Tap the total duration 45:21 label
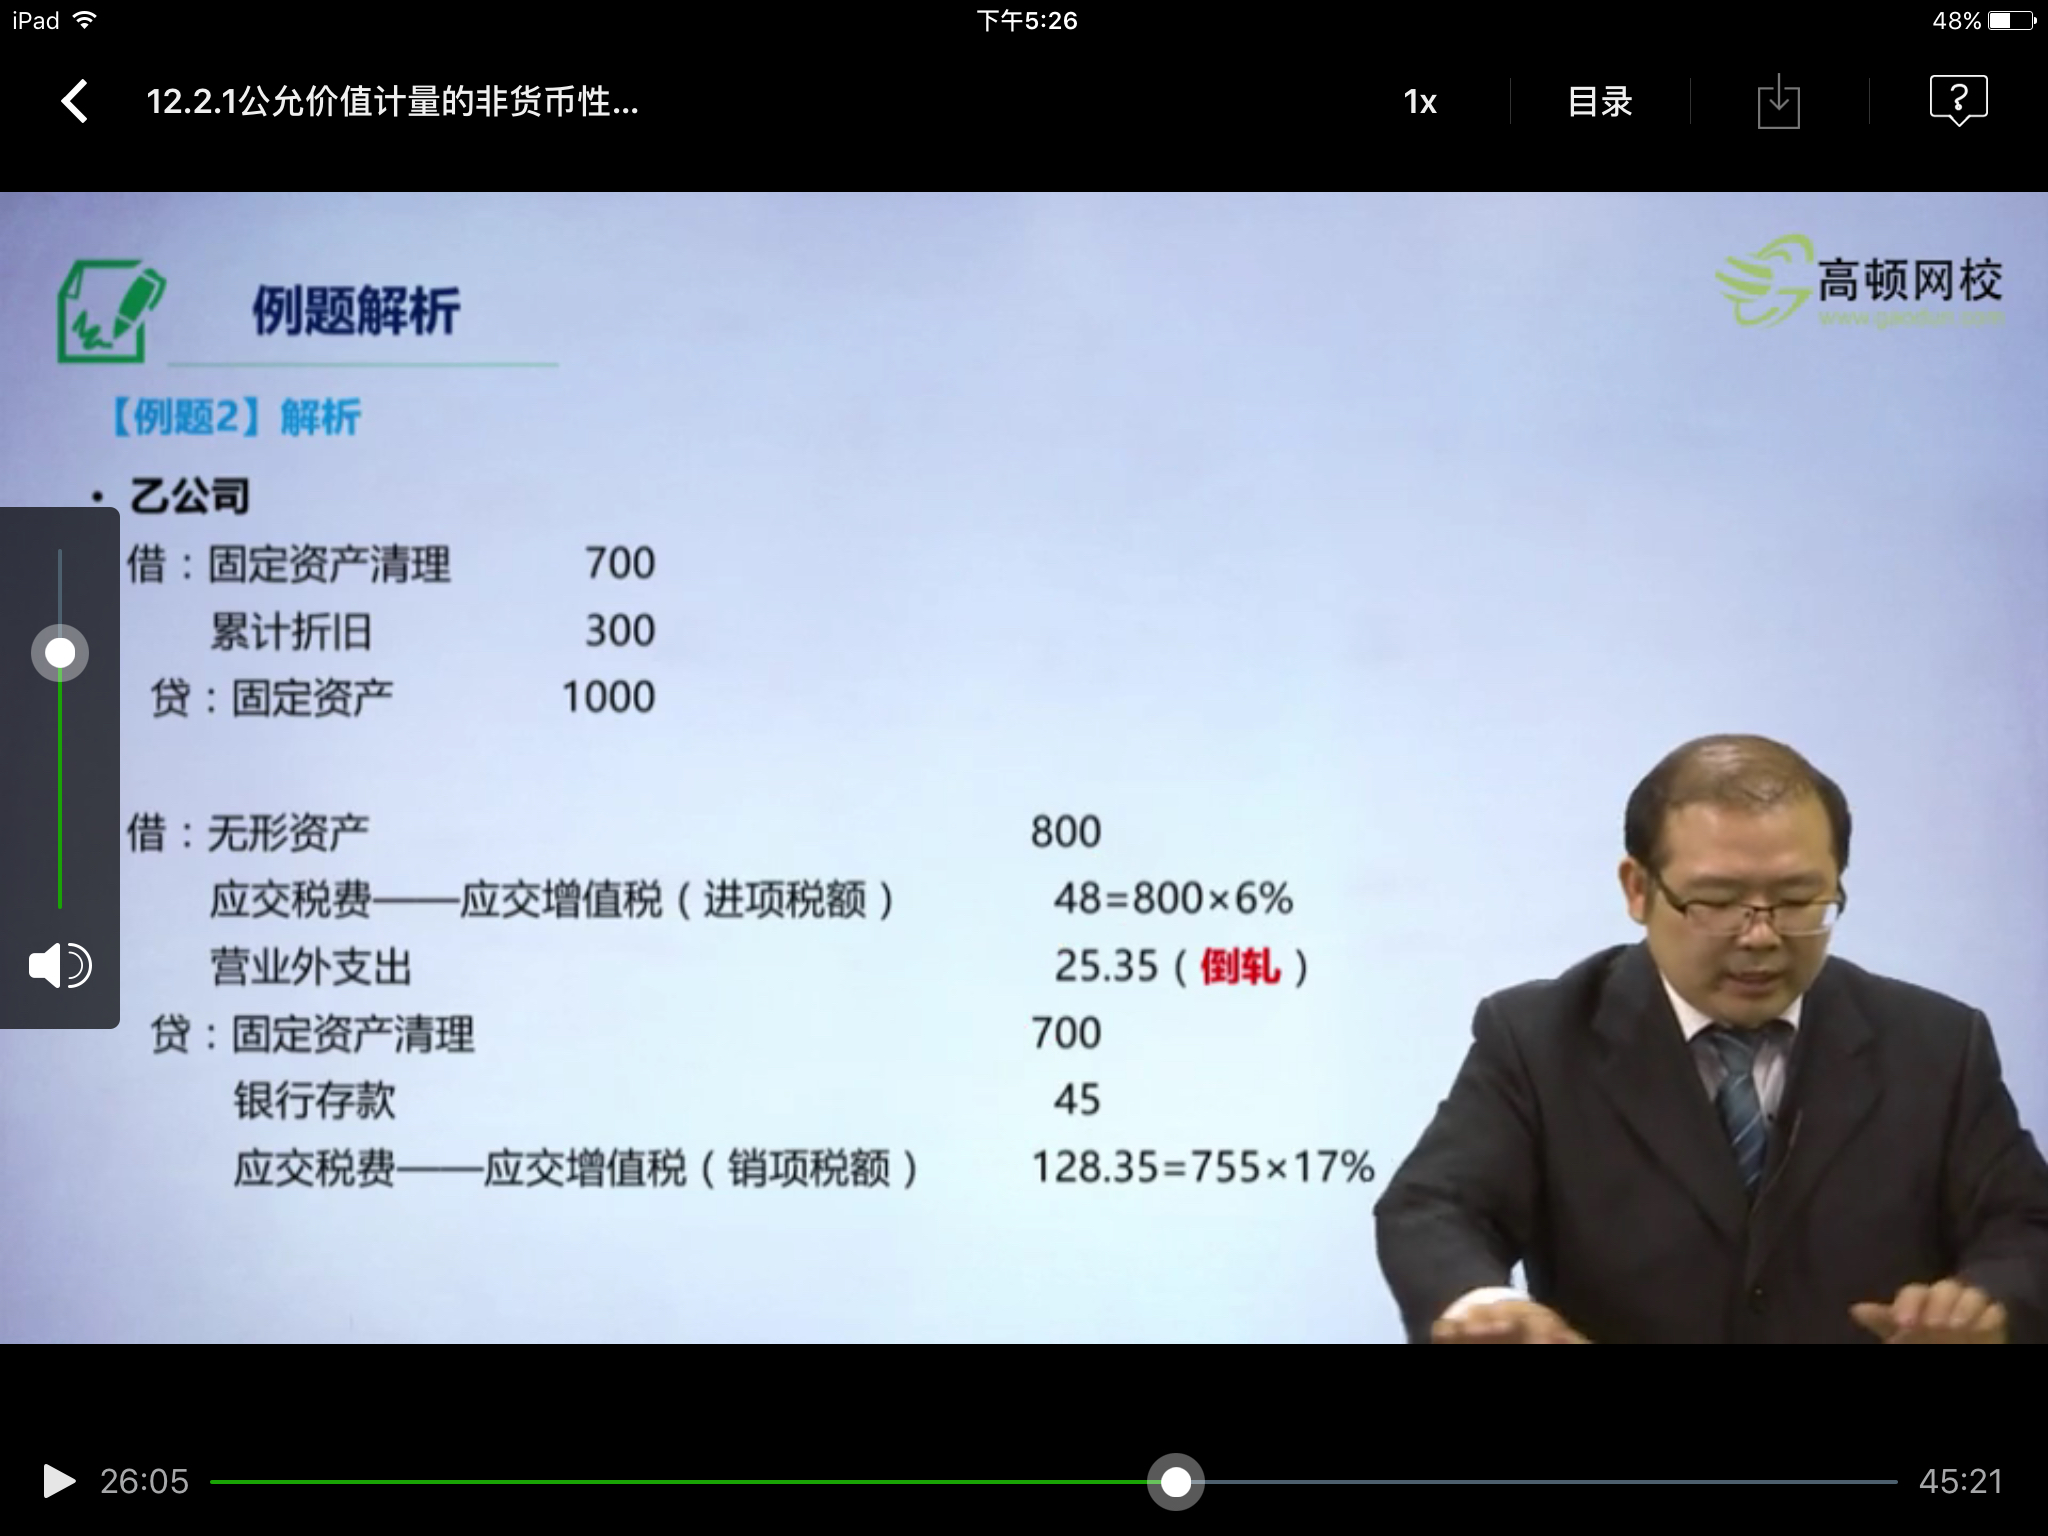This screenshot has height=1536, width=2048. [1960, 1482]
